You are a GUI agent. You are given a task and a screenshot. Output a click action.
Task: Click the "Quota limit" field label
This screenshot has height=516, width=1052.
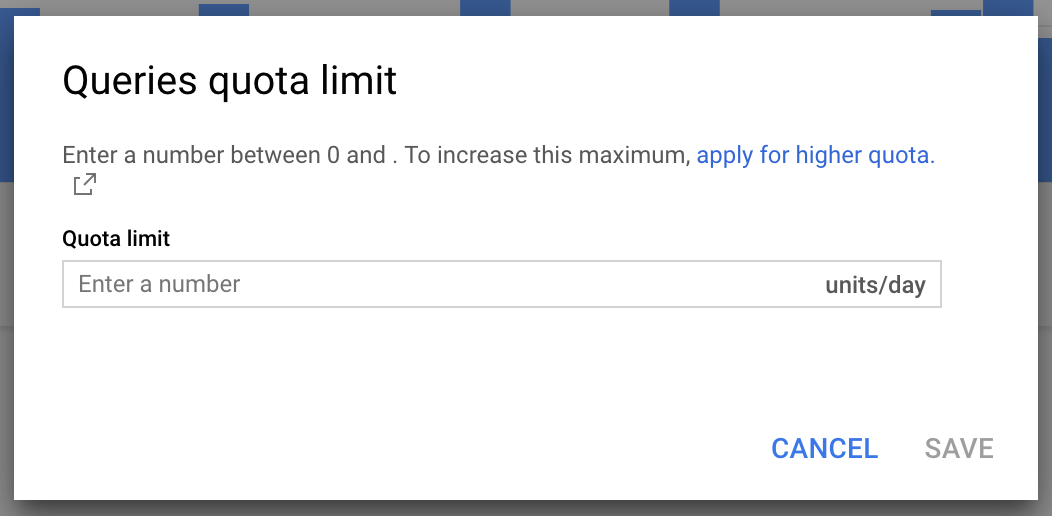coord(116,239)
